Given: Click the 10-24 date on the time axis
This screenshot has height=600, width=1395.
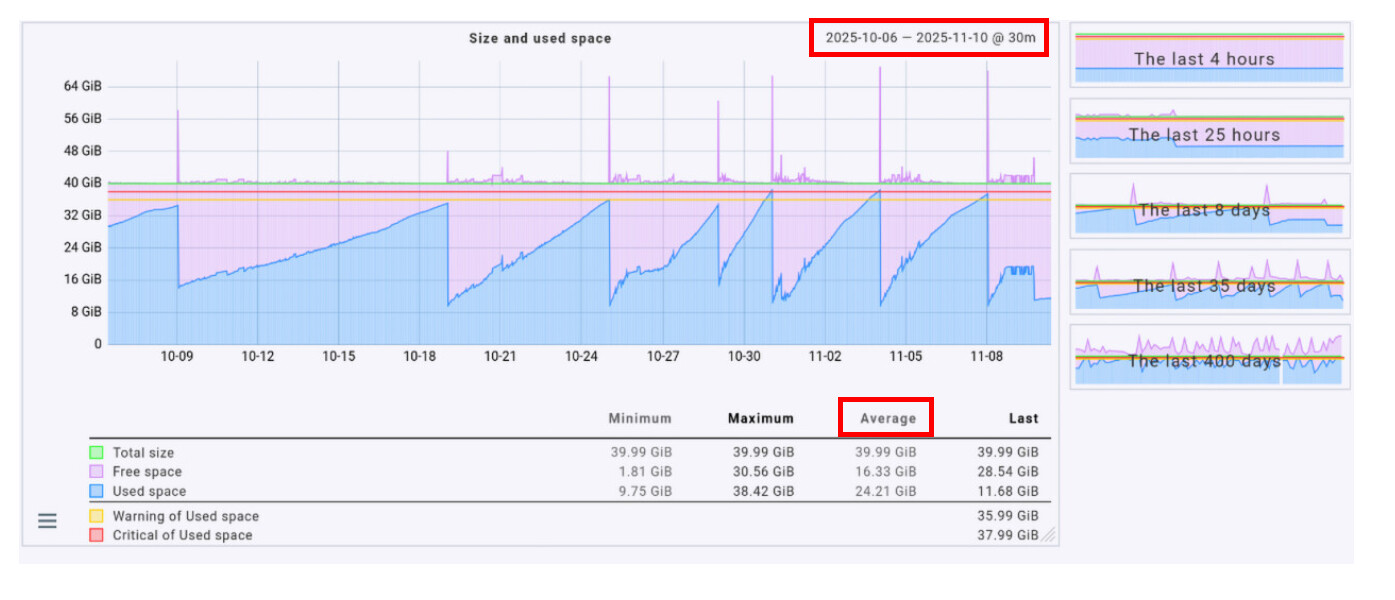Looking at the screenshot, I should (581, 357).
